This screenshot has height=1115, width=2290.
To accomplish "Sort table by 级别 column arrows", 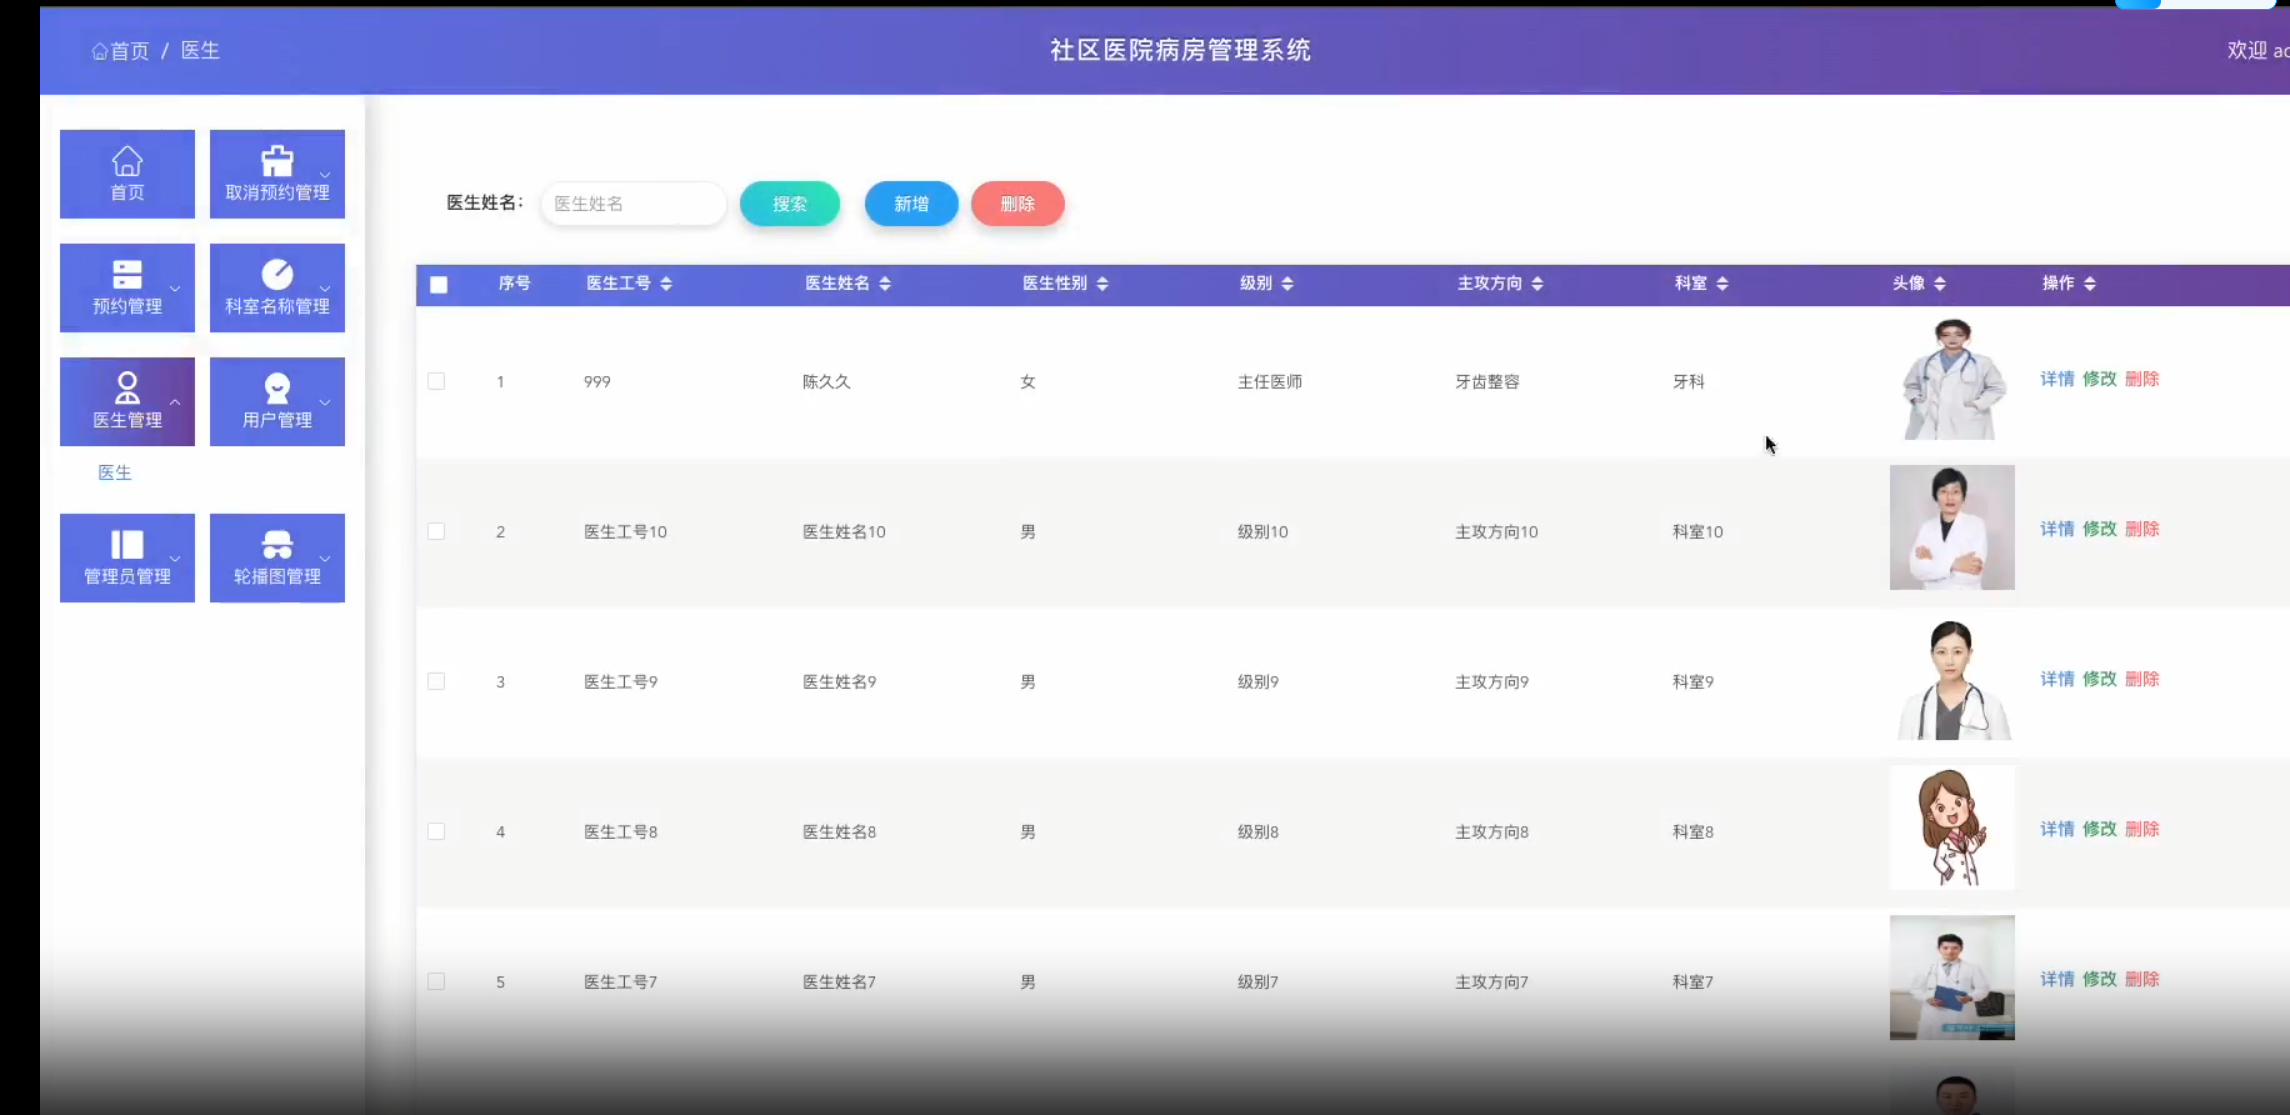I will pos(1287,284).
